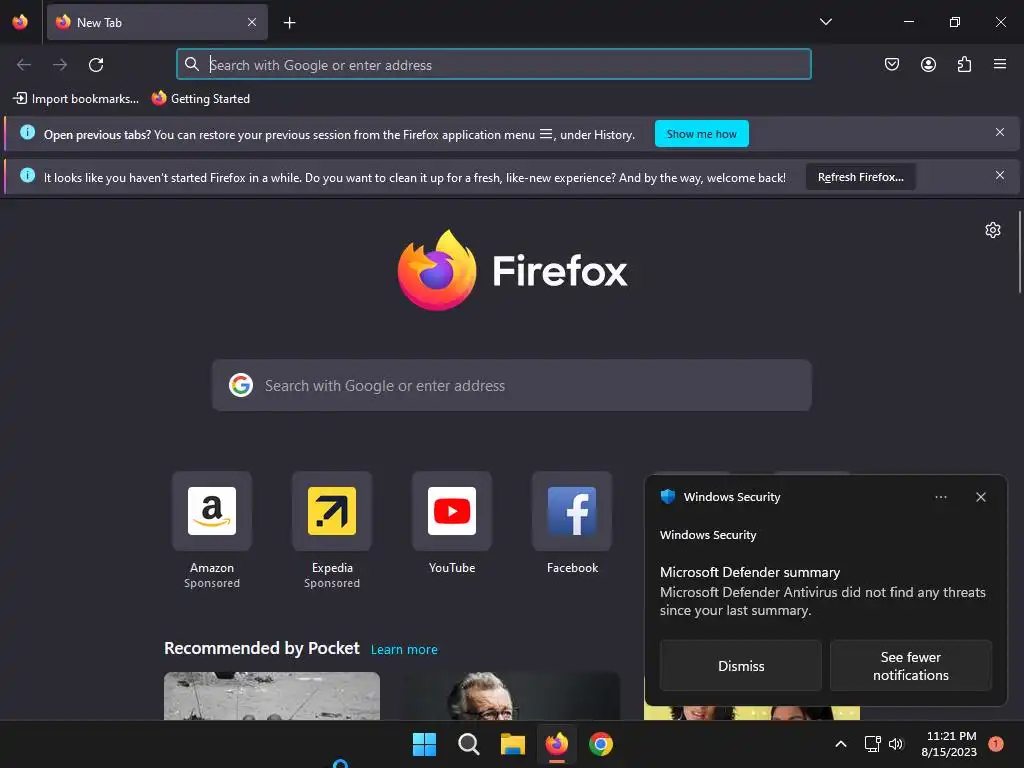Open the first Pocket story thumbnail
The height and width of the screenshot is (768, 1024).
272,696
